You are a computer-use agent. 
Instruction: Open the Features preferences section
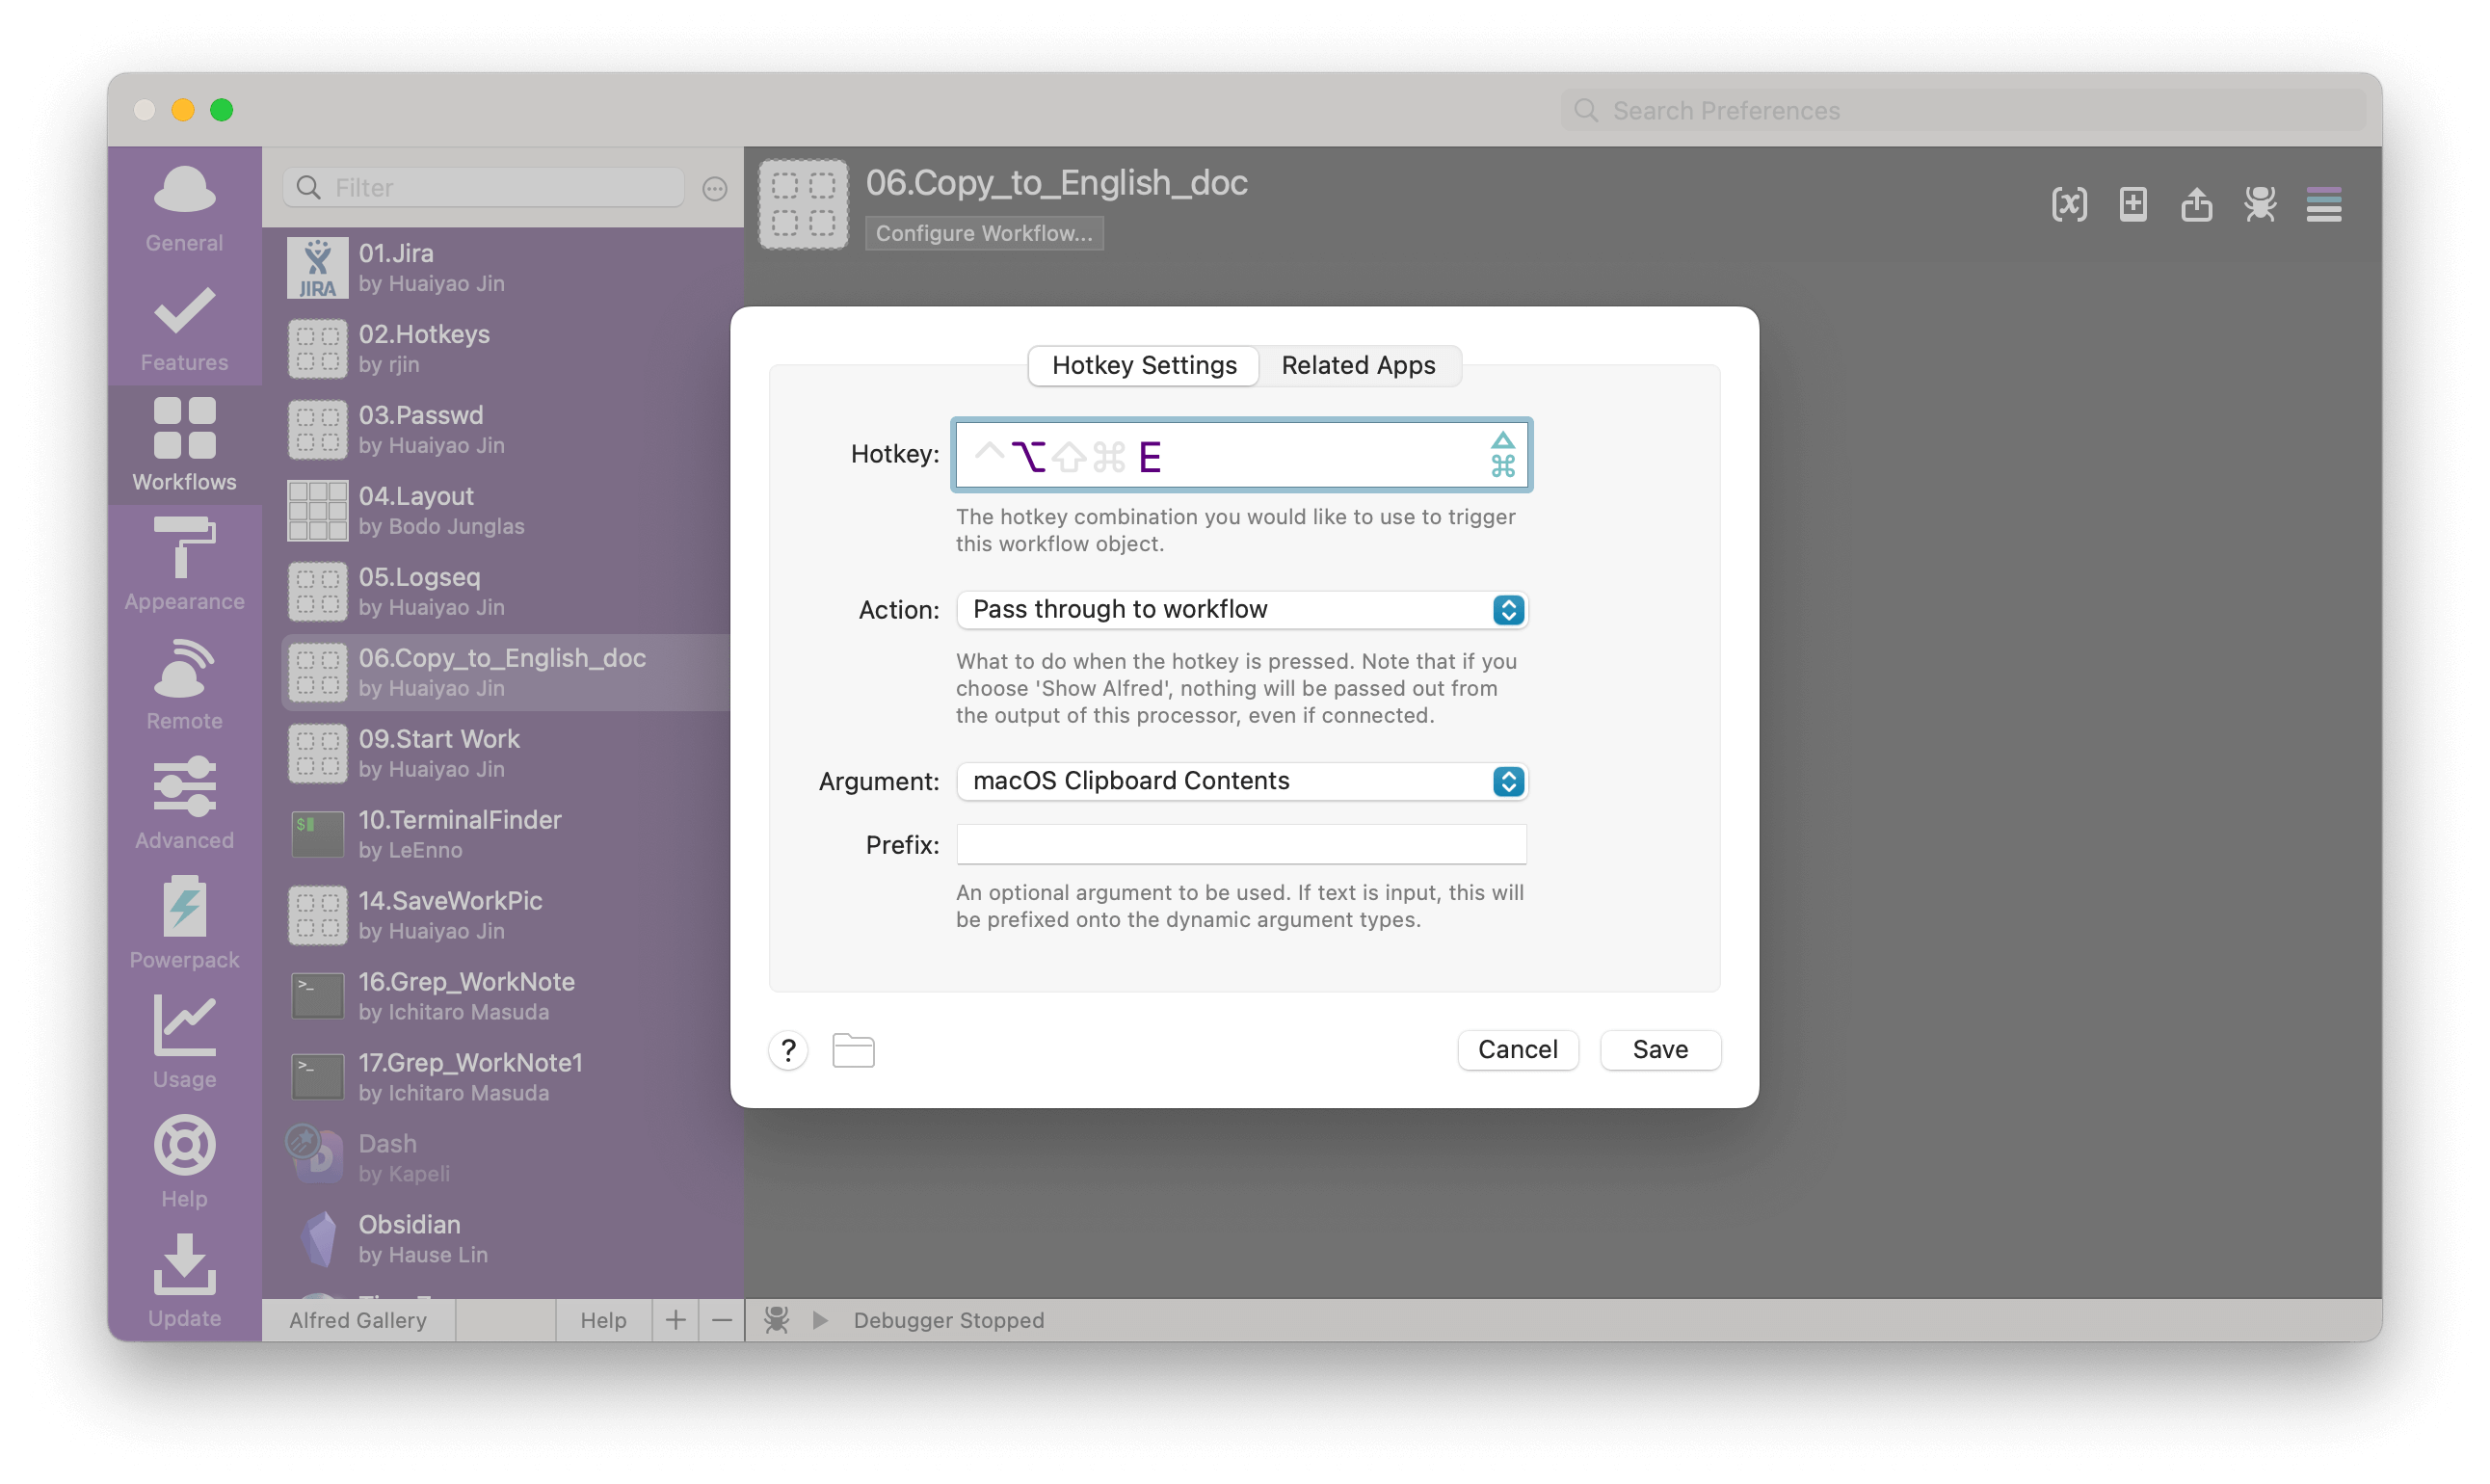coord(184,327)
